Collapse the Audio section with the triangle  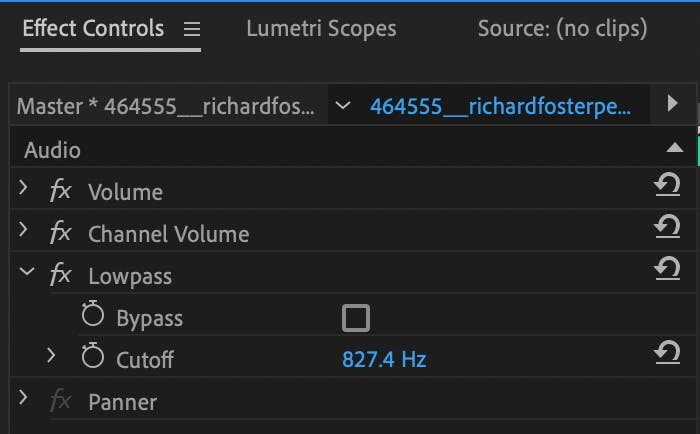pyautogui.click(x=675, y=148)
